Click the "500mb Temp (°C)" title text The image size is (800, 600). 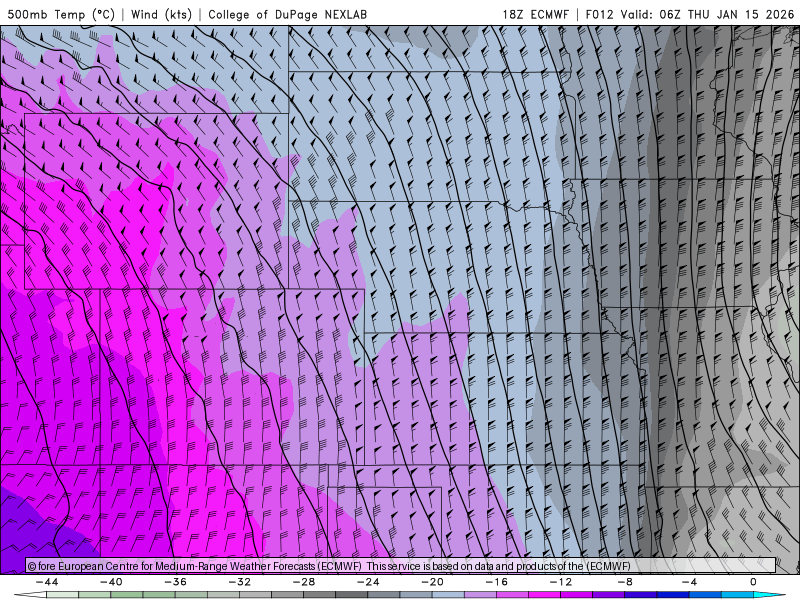61,14
